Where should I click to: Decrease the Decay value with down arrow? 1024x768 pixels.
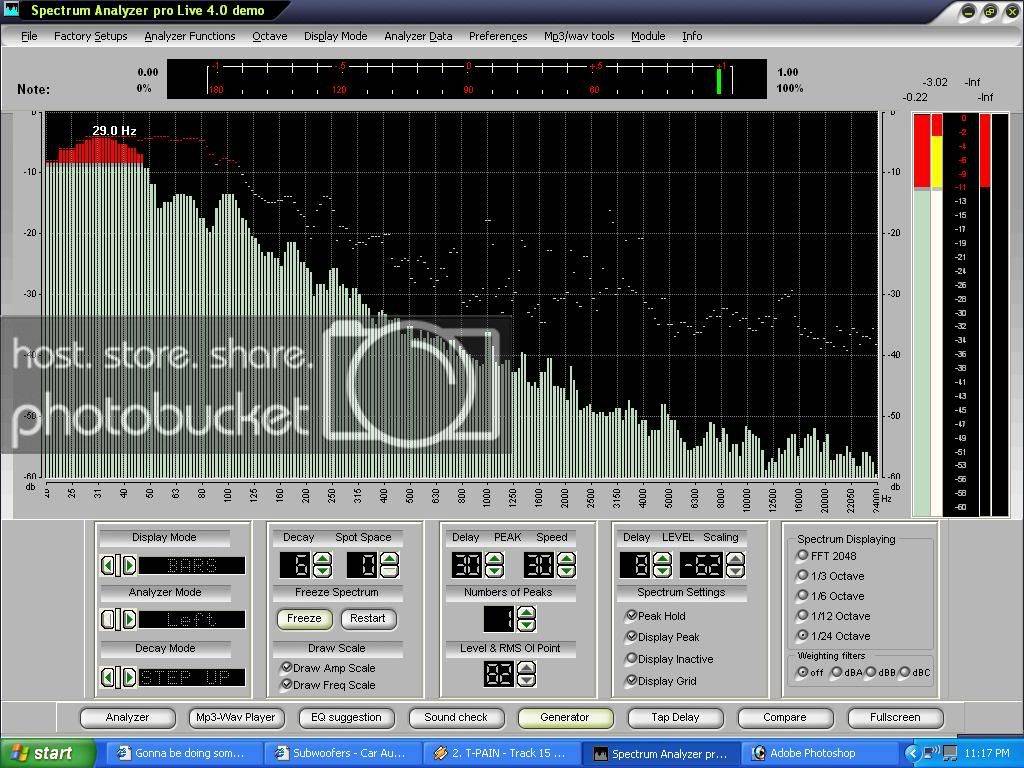click(x=323, y=571)
